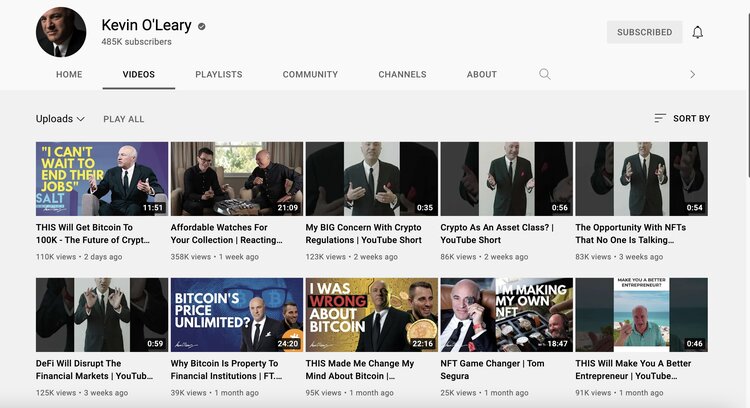Click title "THIS Will Make You A Better Entrepreneur"
The width and height of the screenshot is (750, 408).
(633, 370)
